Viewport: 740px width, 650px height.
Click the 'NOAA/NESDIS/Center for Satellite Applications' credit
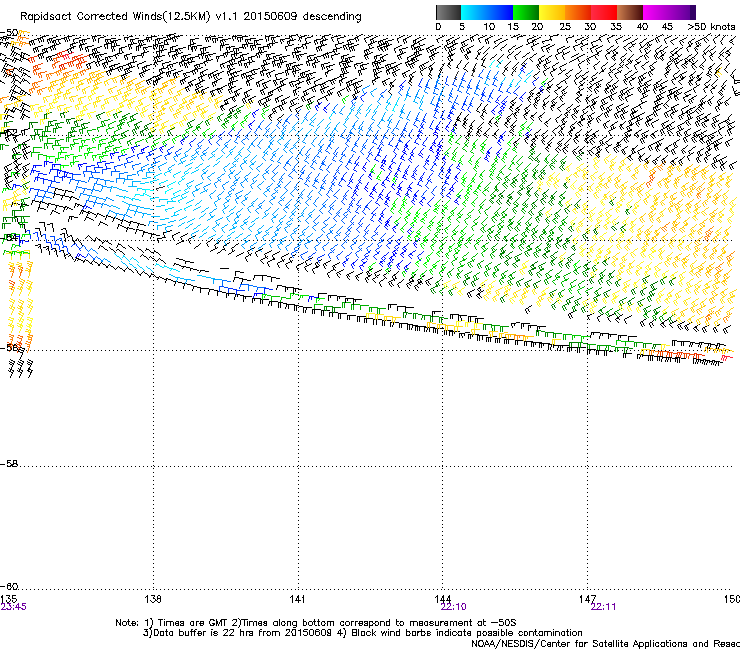tap(605, 643)
